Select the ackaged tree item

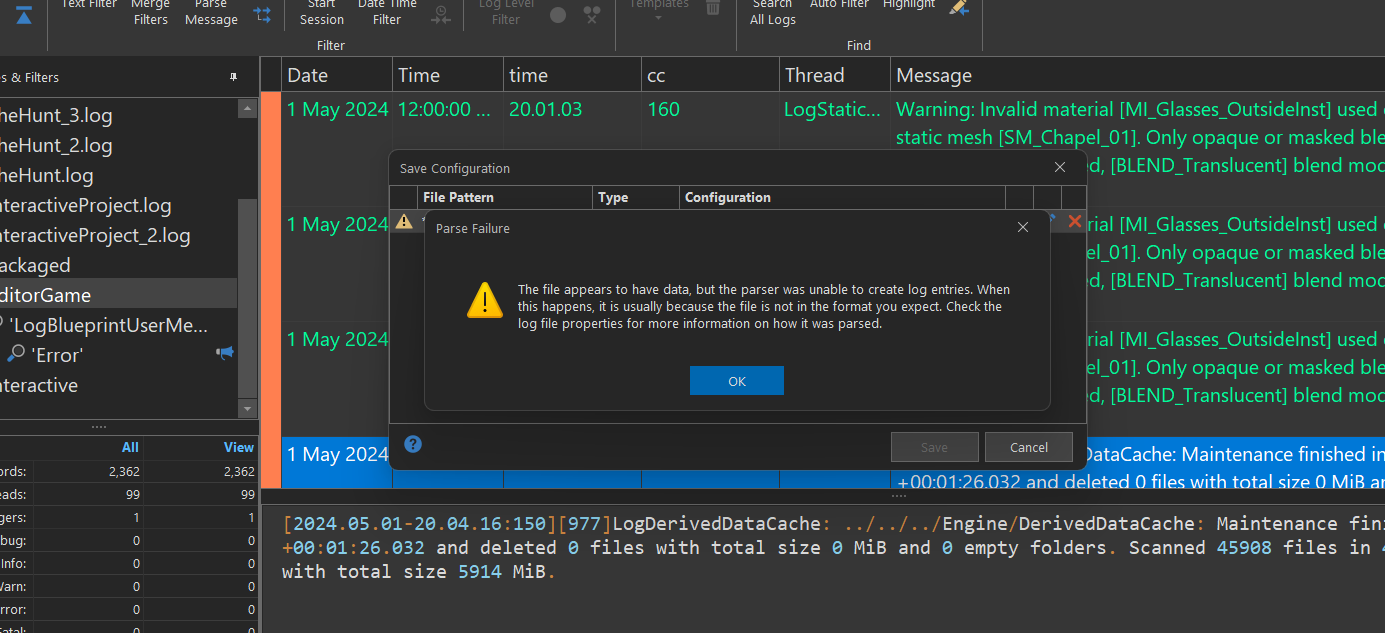point(35,265)
